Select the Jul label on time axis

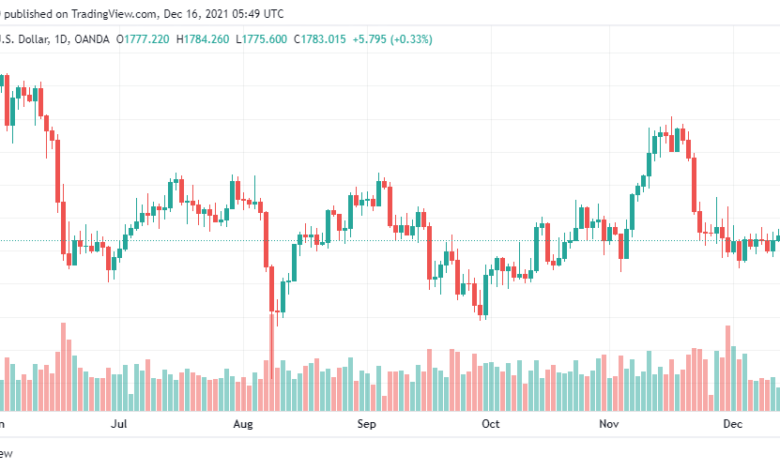[119, 424]
